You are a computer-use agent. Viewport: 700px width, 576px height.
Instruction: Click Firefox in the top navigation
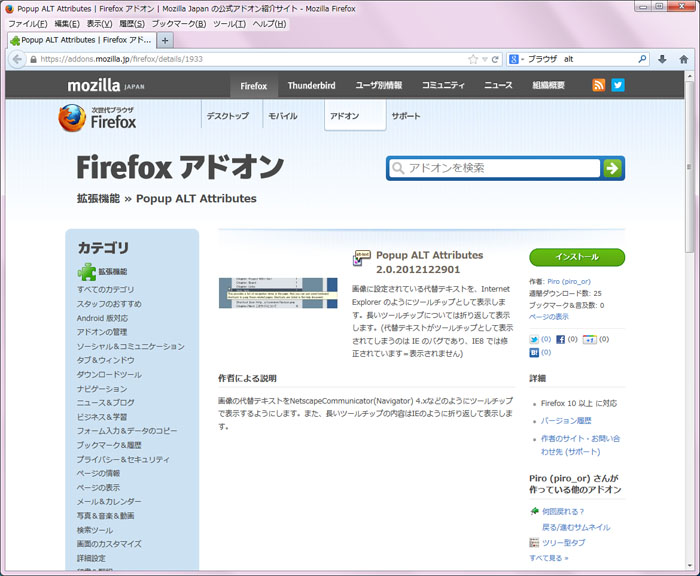(x=254, y=85)
